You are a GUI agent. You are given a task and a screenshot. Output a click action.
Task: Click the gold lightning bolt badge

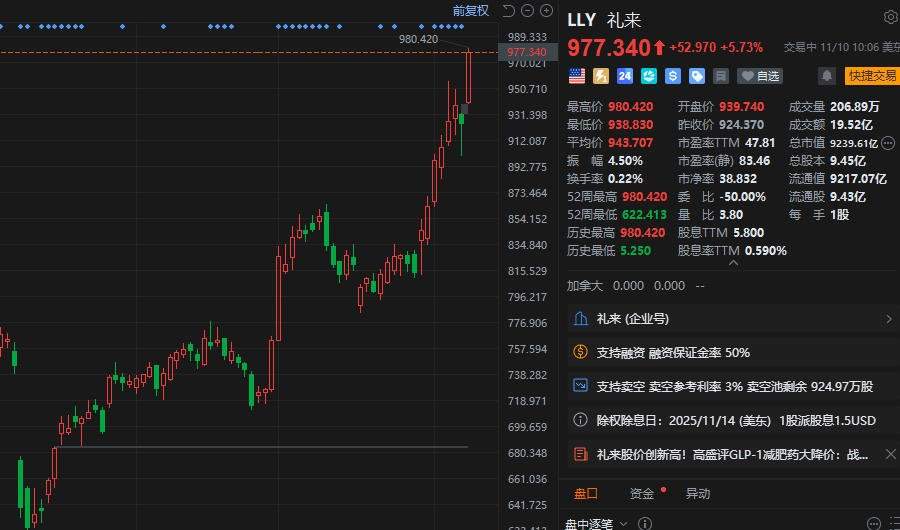coord(601,76)
